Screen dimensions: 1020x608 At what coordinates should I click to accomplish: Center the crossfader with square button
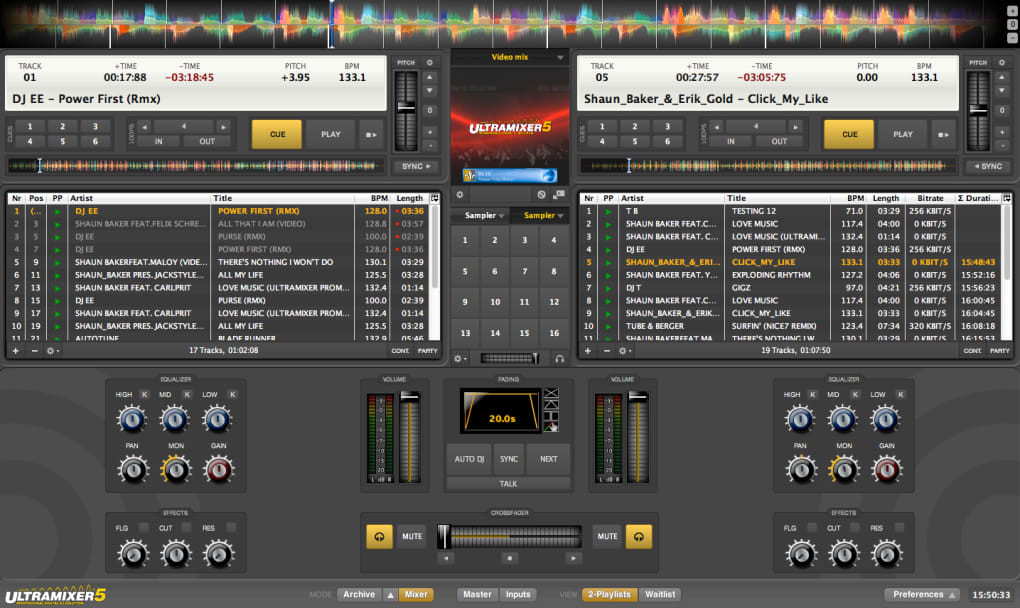(x=509, y=558)
